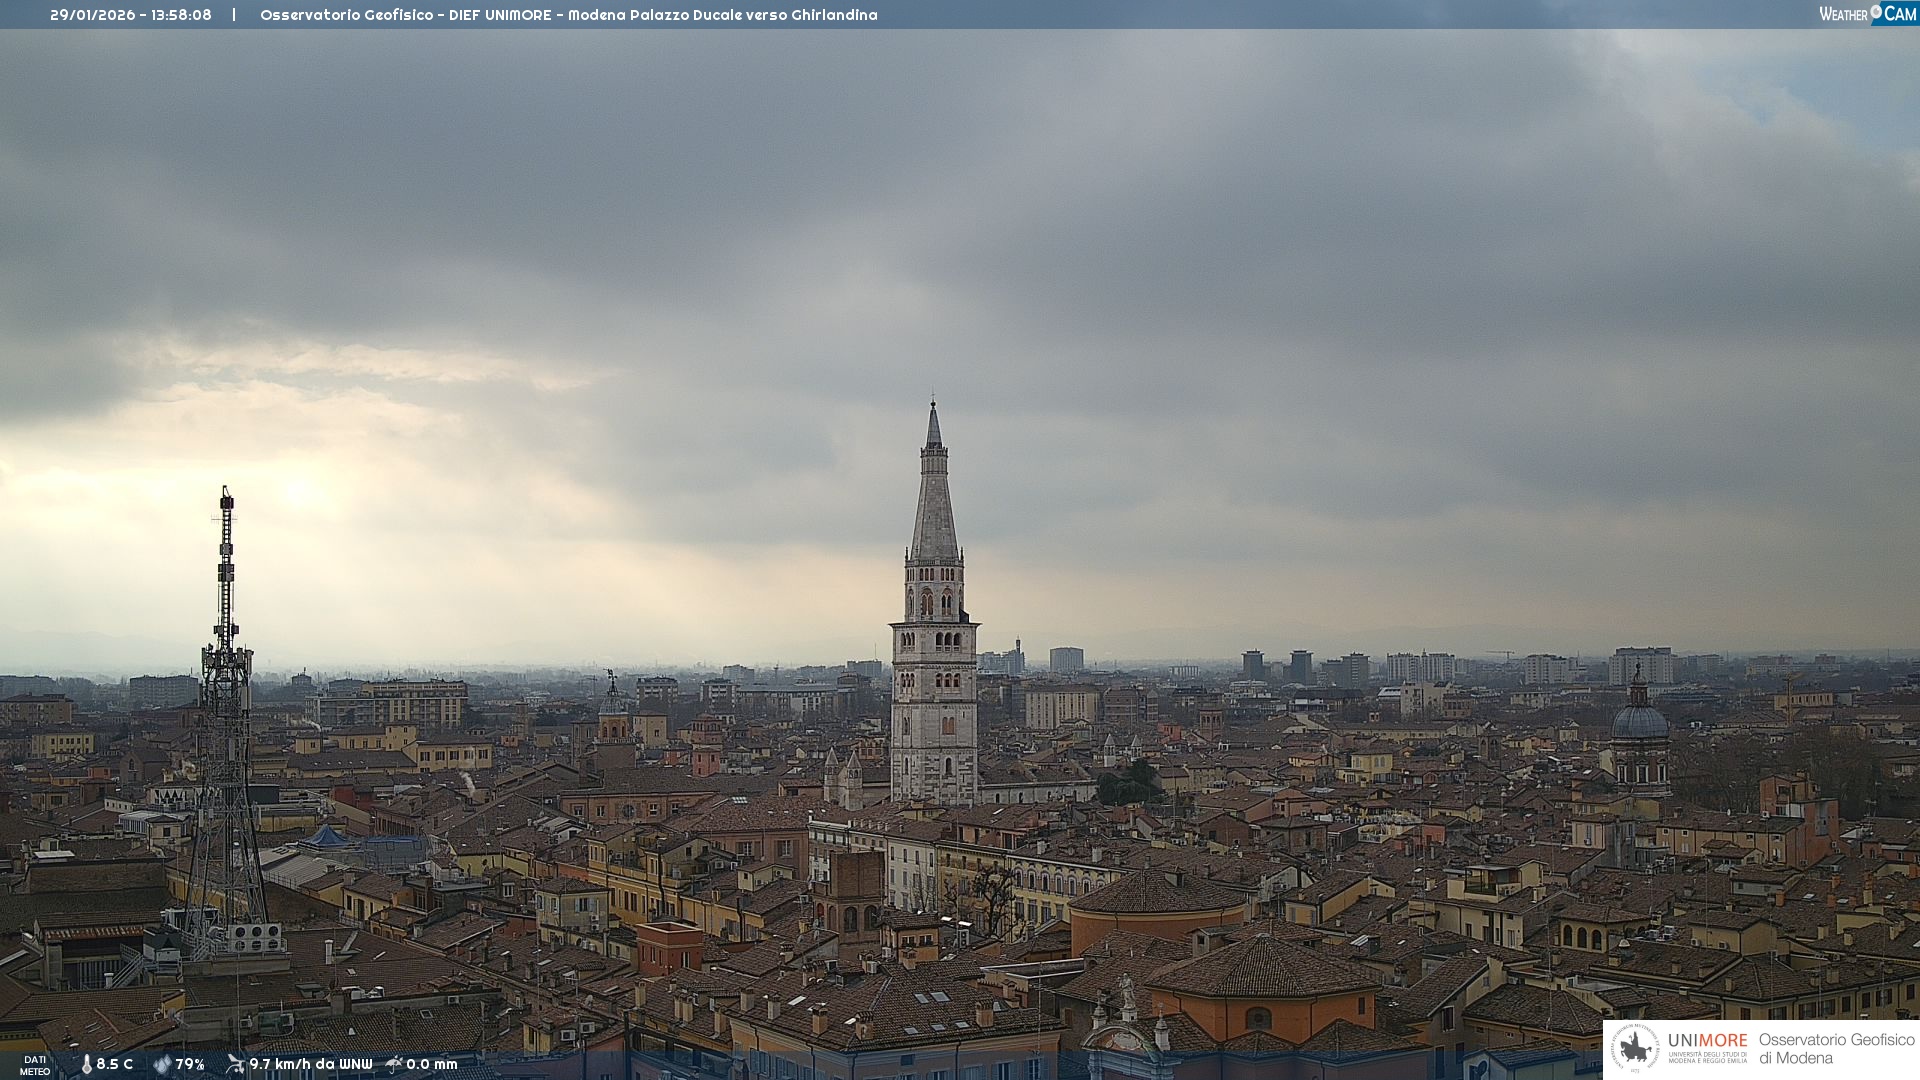Viewport: 1920px width, 1080px height.
Task: Click the thermometer temperature icon
Action: click(x=87, y=1065)
